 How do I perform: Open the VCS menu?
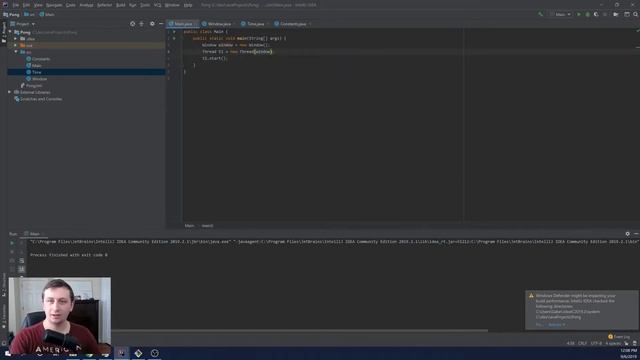[158, 5]
